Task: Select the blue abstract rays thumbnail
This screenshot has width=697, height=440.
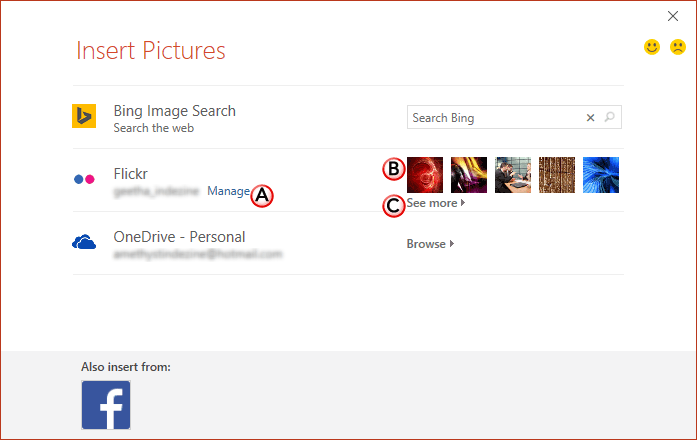Action: pos(601,175)
